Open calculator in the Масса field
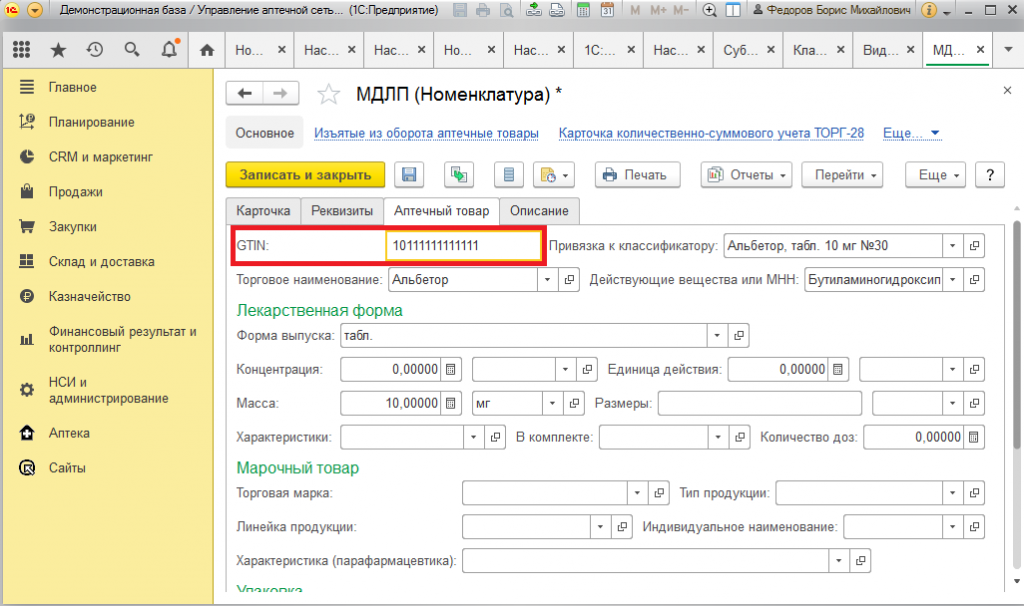 coord(451,404)
